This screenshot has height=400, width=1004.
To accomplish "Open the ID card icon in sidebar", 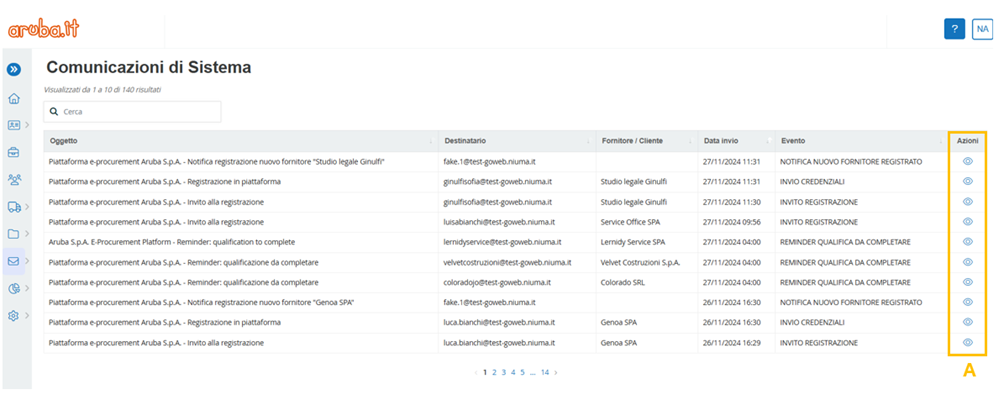I will point(13,125).
